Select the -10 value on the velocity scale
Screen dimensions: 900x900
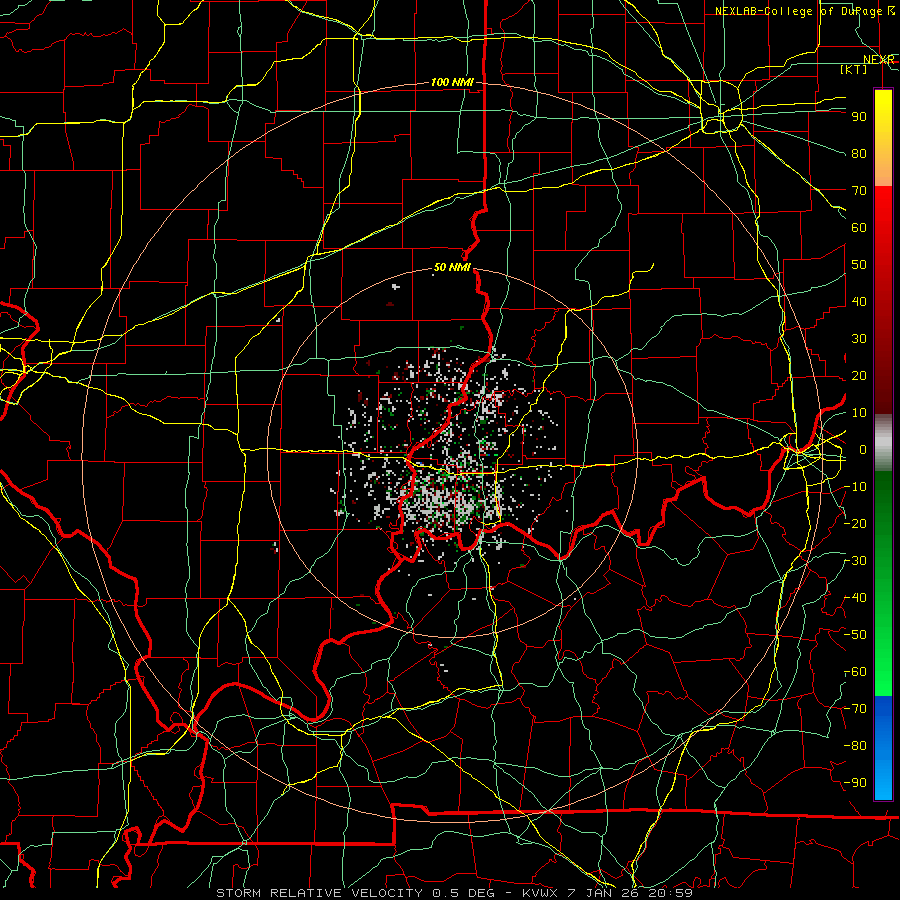click(856, 487)
